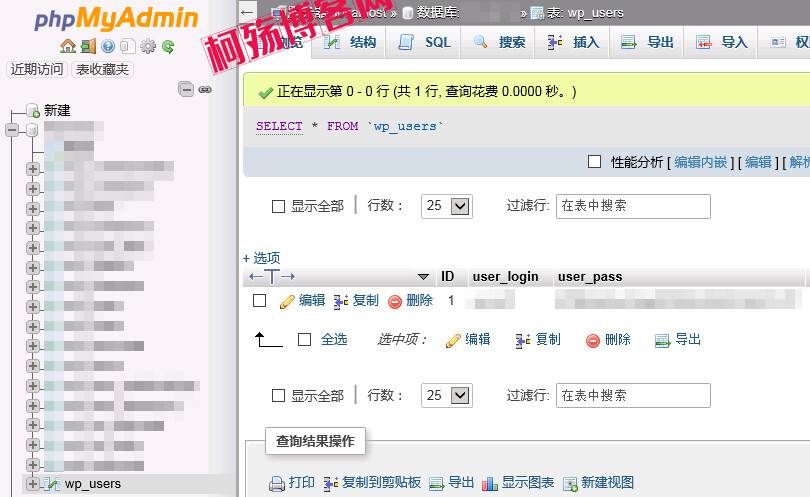
Task: Click 复制 text link in row 1
Action: [366, 301]
